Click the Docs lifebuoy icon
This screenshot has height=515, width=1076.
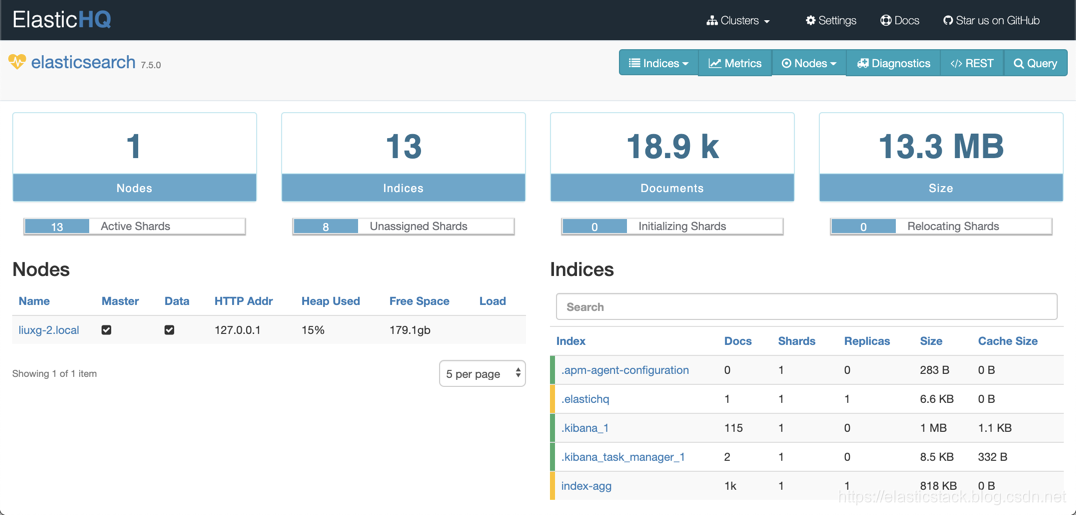[886, 21]
